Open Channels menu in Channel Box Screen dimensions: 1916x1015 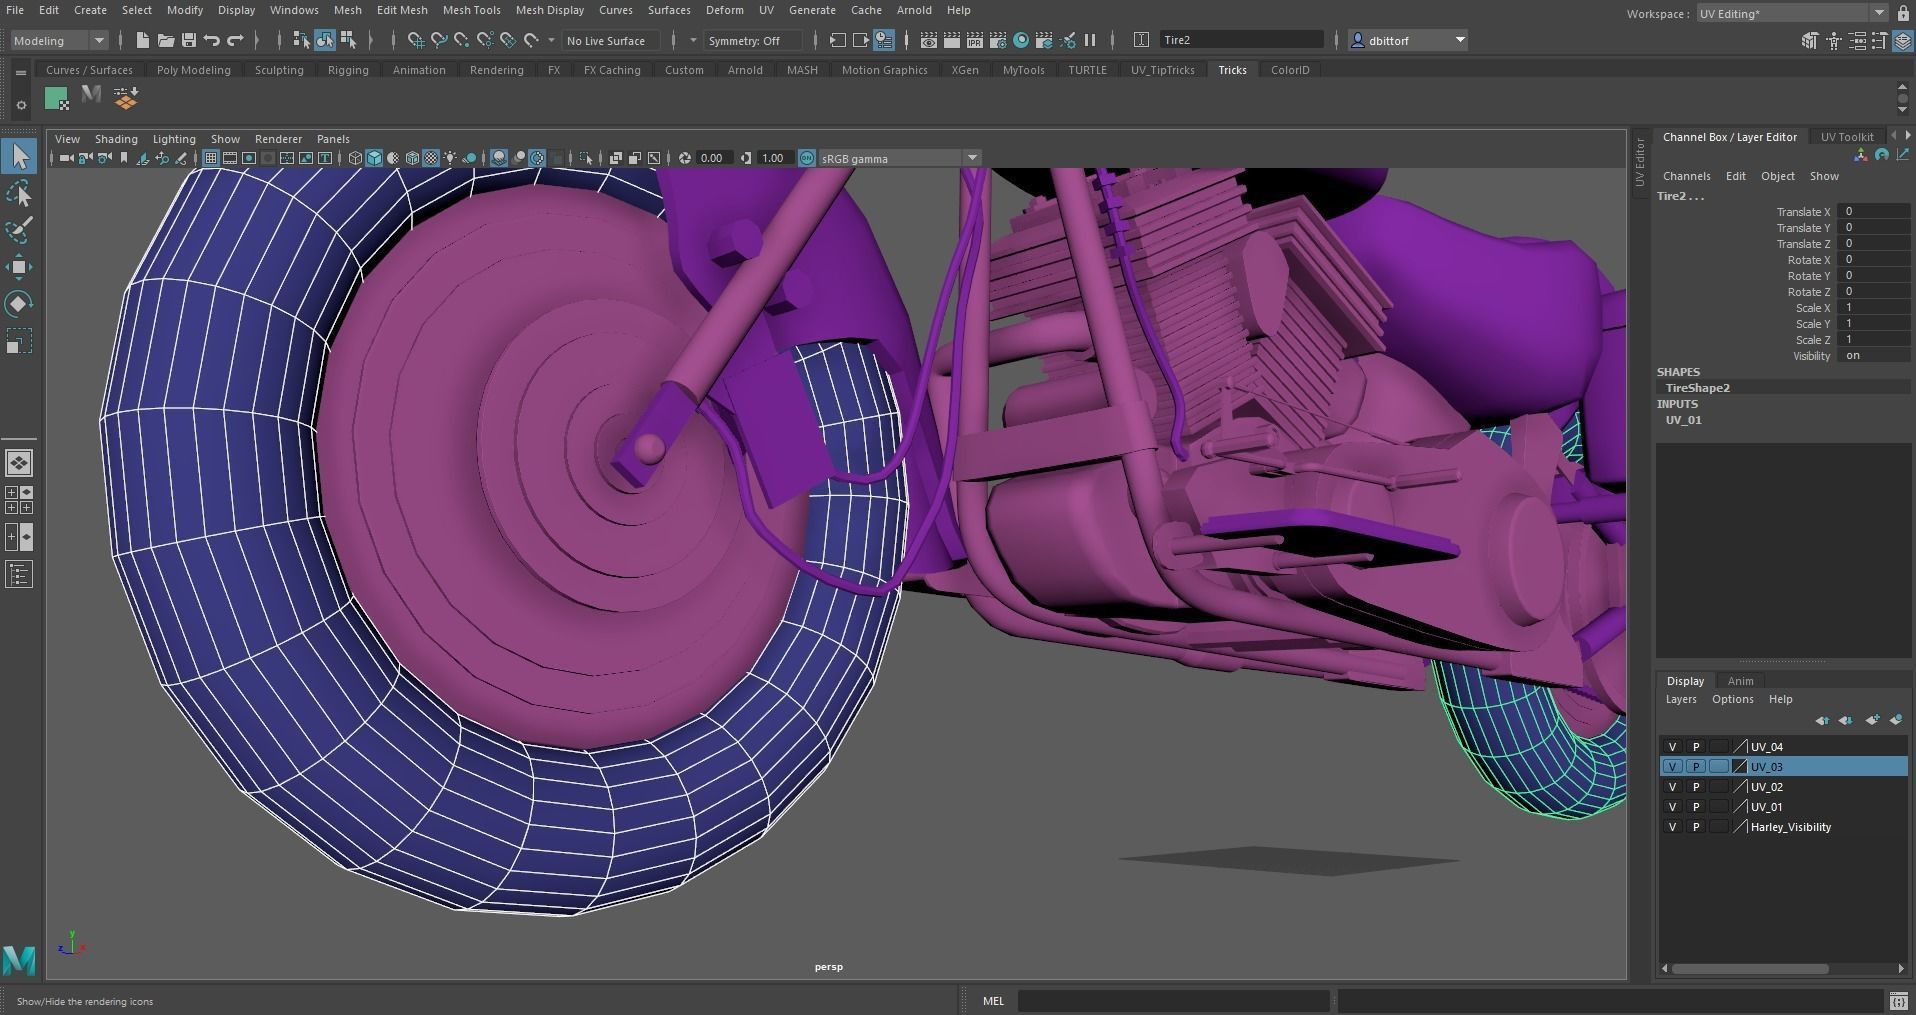click(x=1686, y=176)
